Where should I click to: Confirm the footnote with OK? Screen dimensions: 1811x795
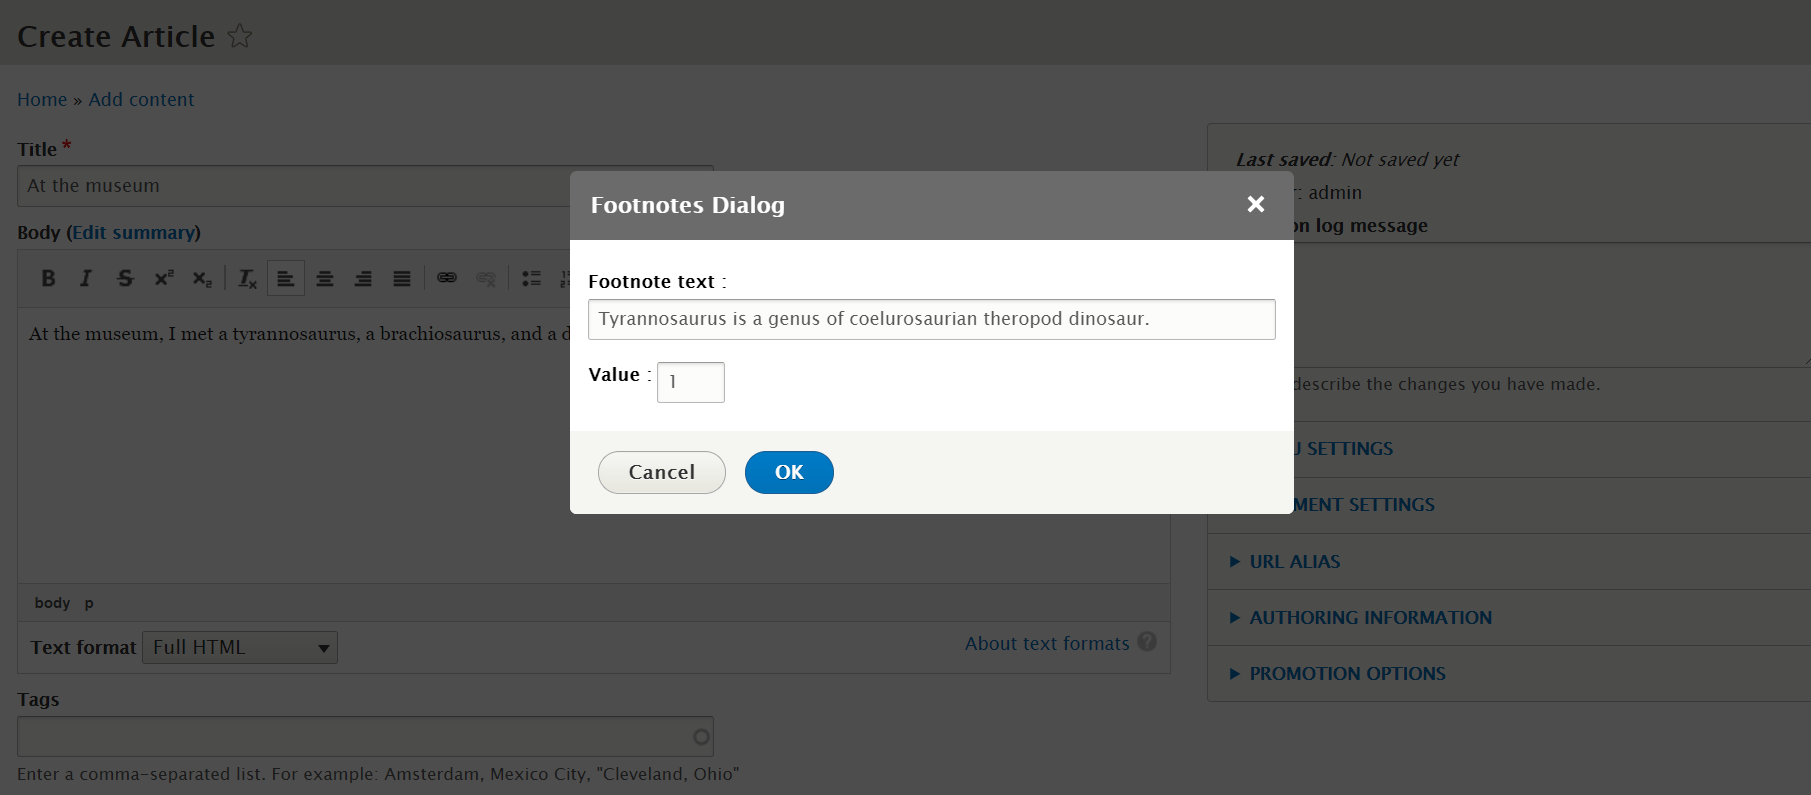coord(789,472)
